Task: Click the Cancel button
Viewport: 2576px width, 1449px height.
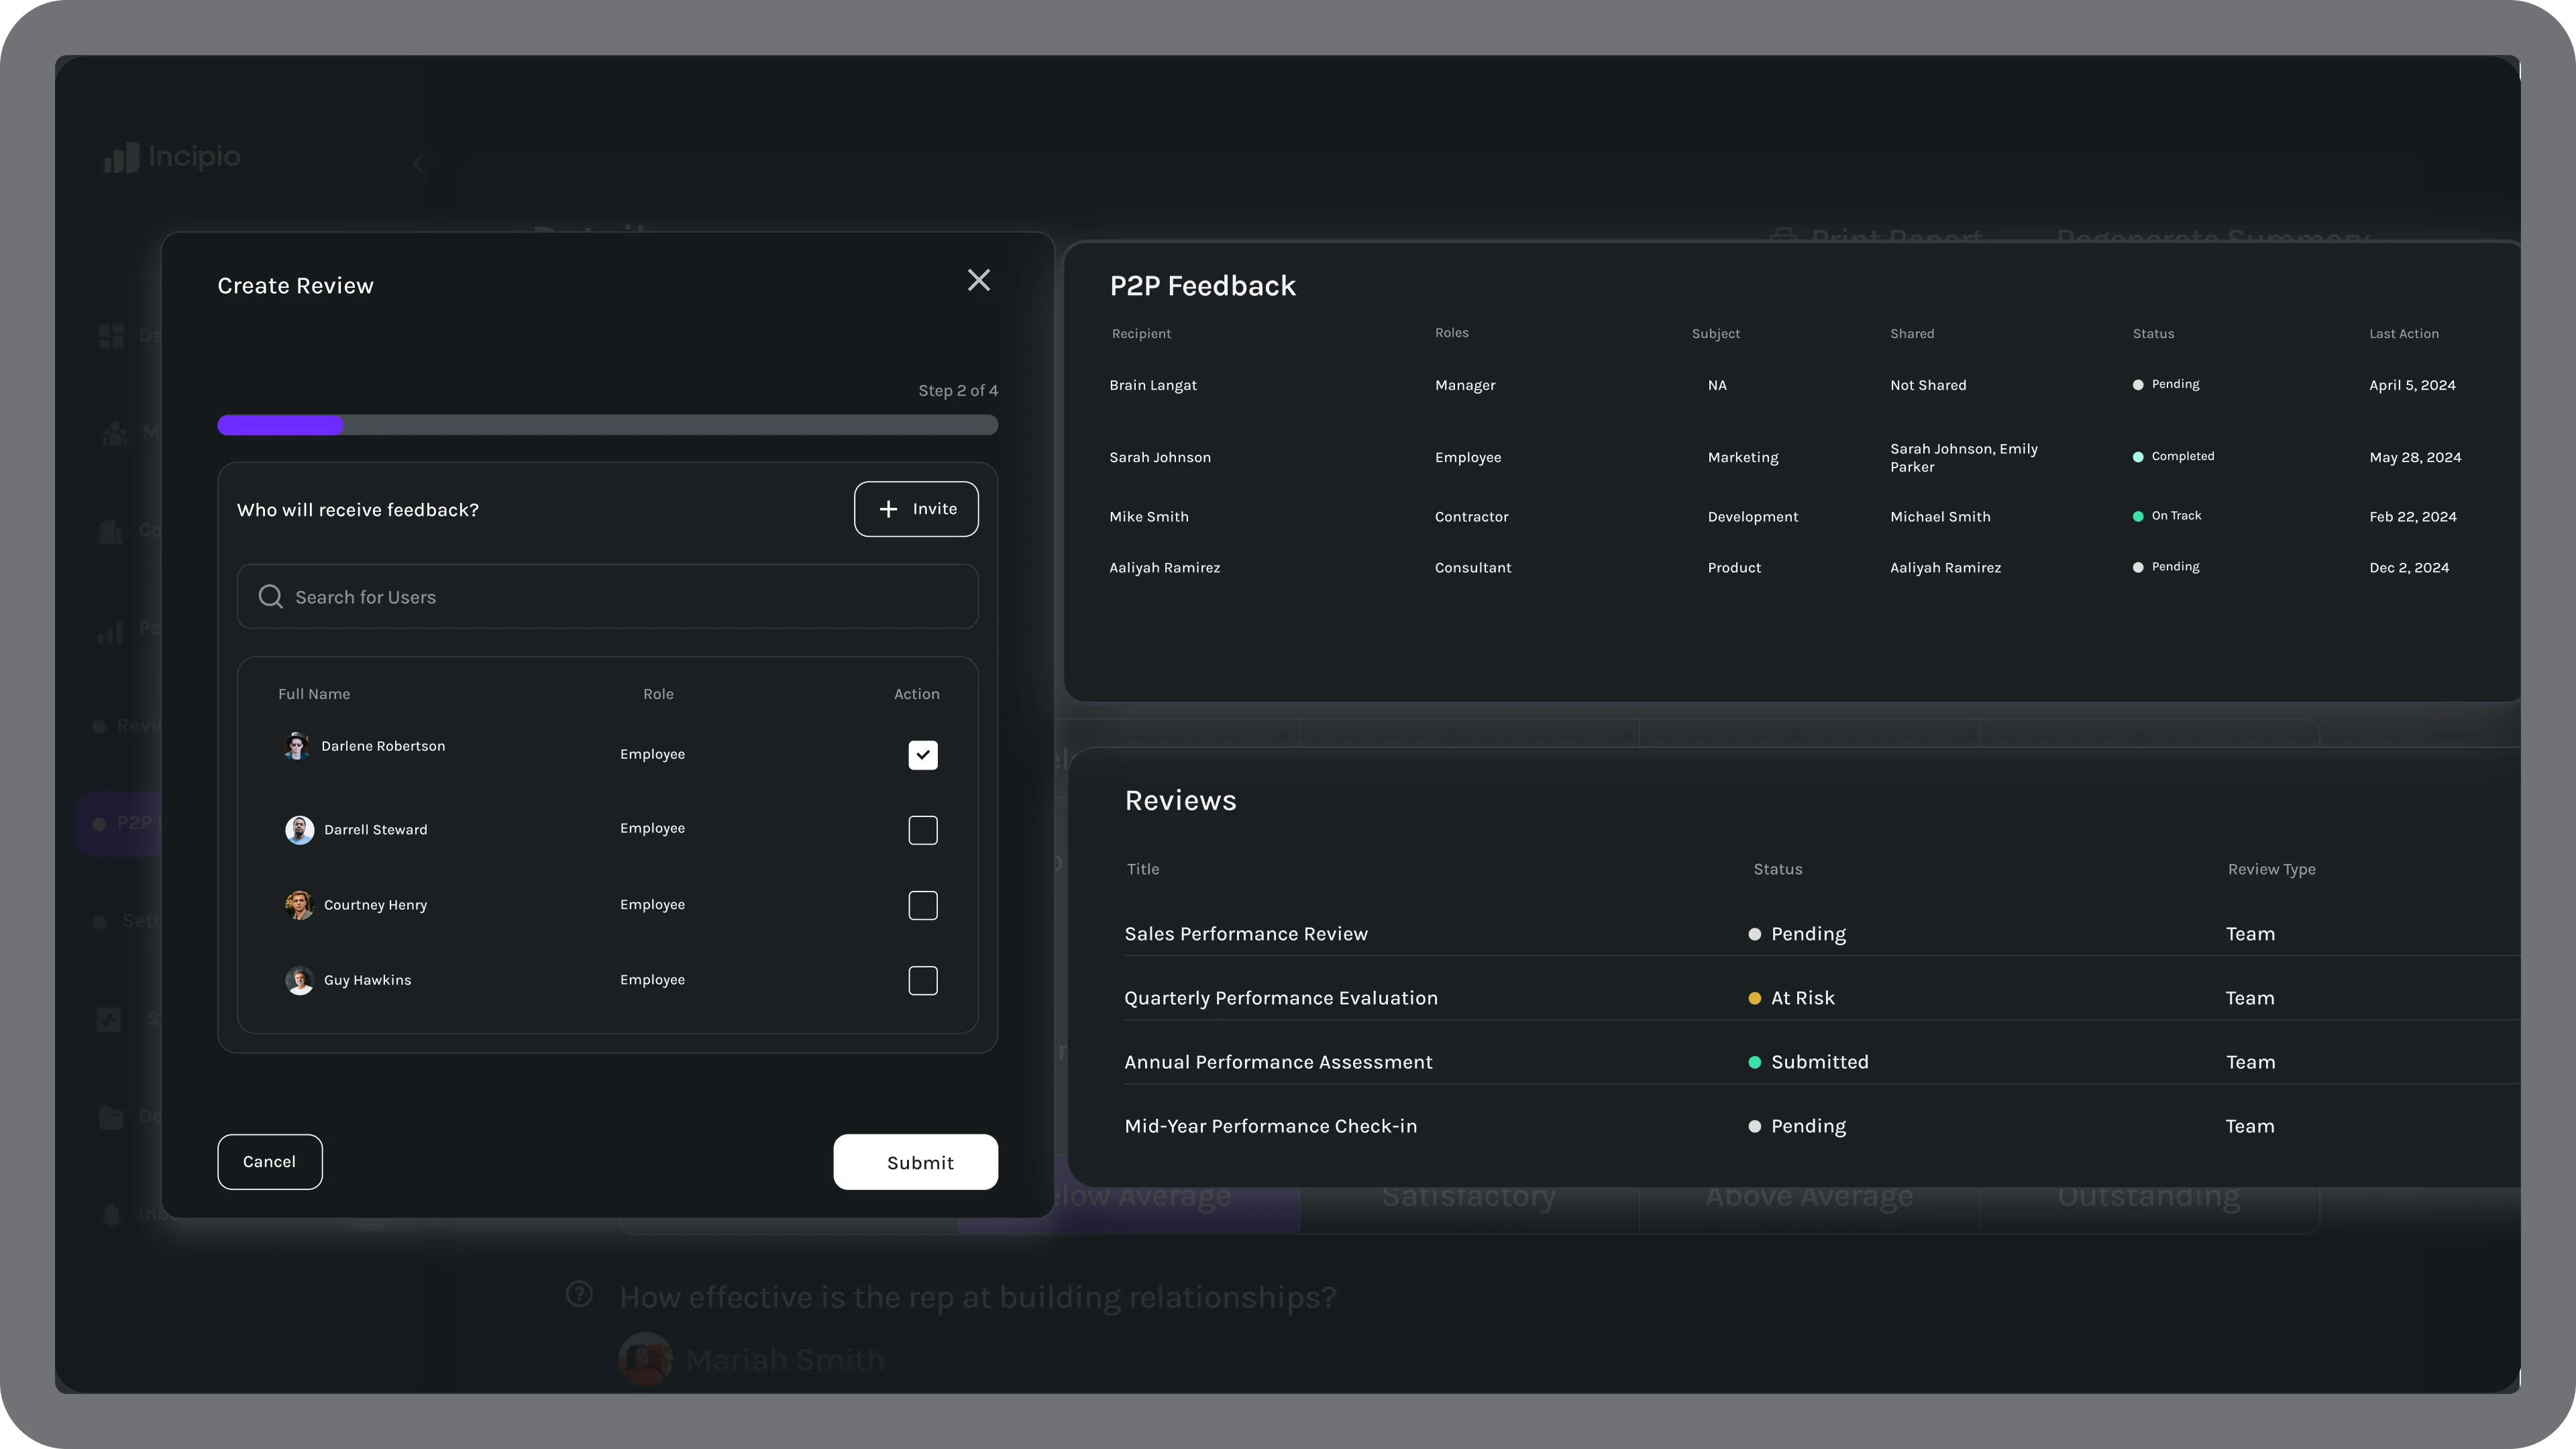Action: point(269,1162)
